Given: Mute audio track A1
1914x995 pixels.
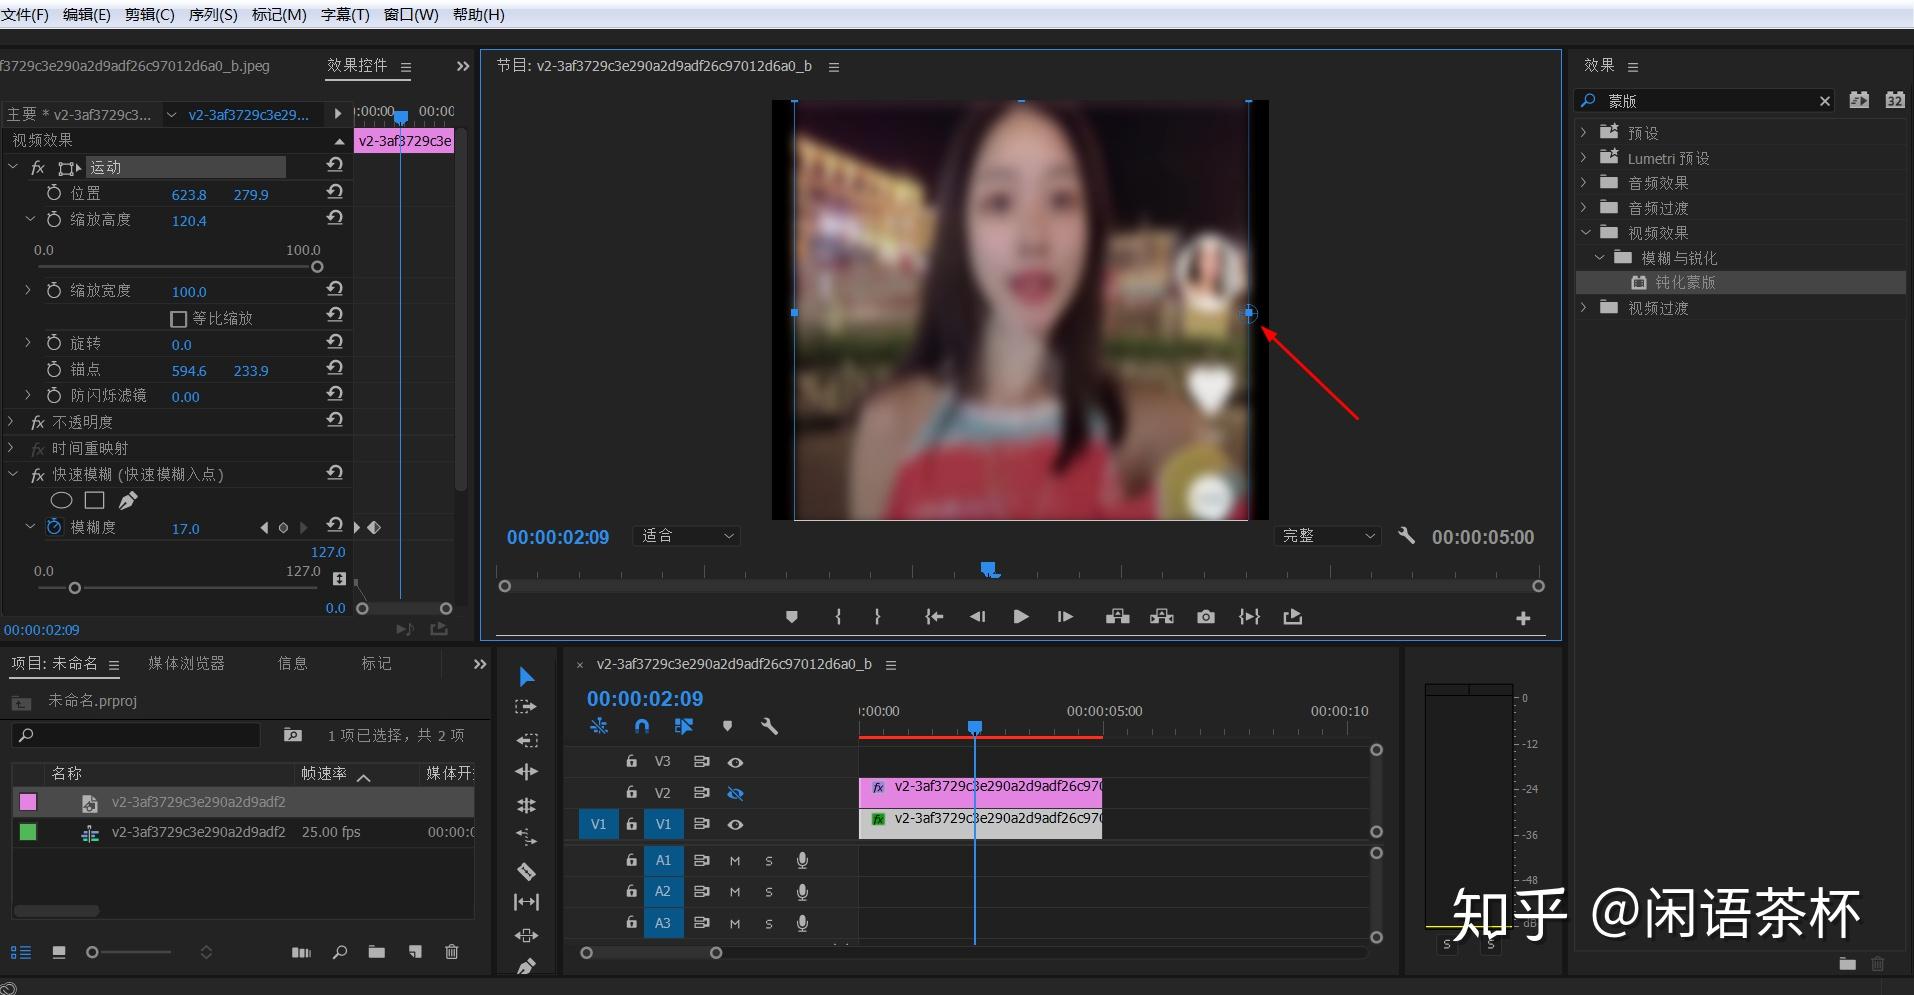Looking at the screenshot, I should click(735, 861).
